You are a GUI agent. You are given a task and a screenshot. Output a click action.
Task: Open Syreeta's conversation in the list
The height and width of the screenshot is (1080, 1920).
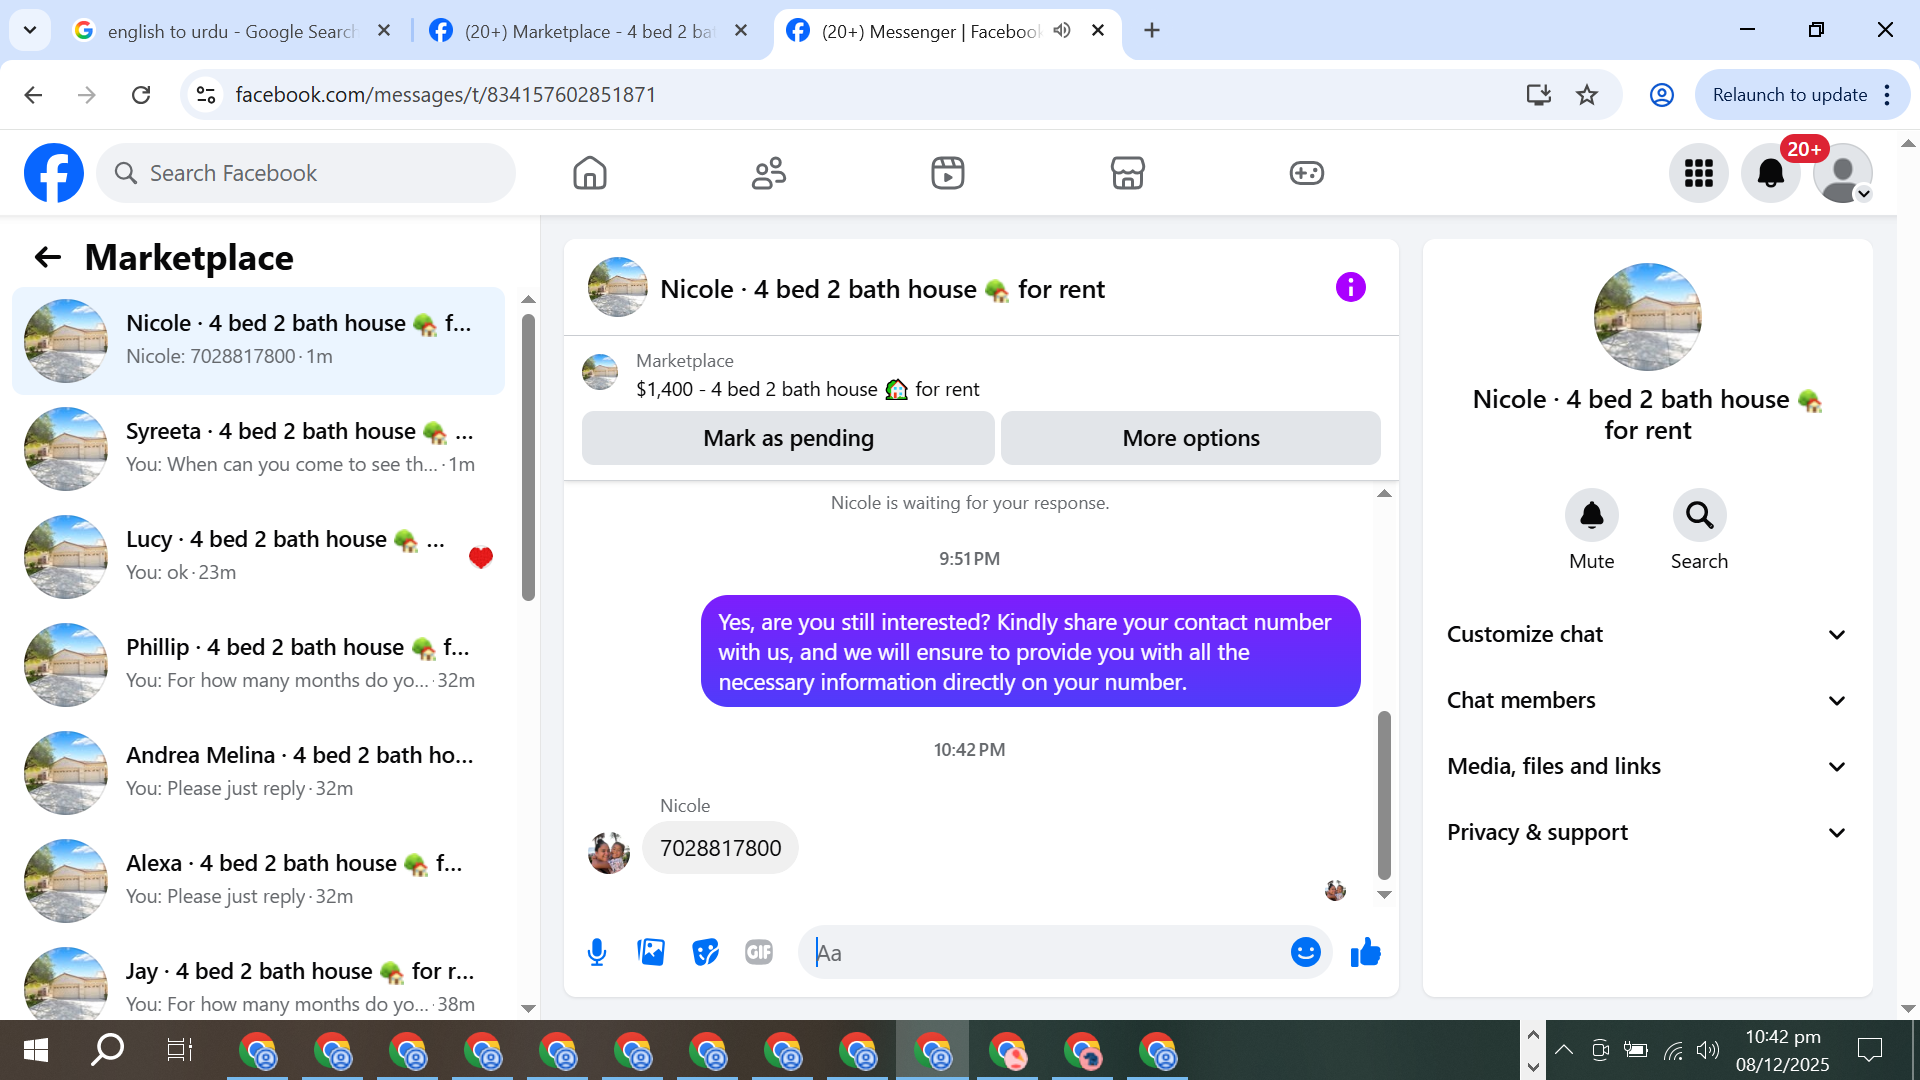coord(259,448)
